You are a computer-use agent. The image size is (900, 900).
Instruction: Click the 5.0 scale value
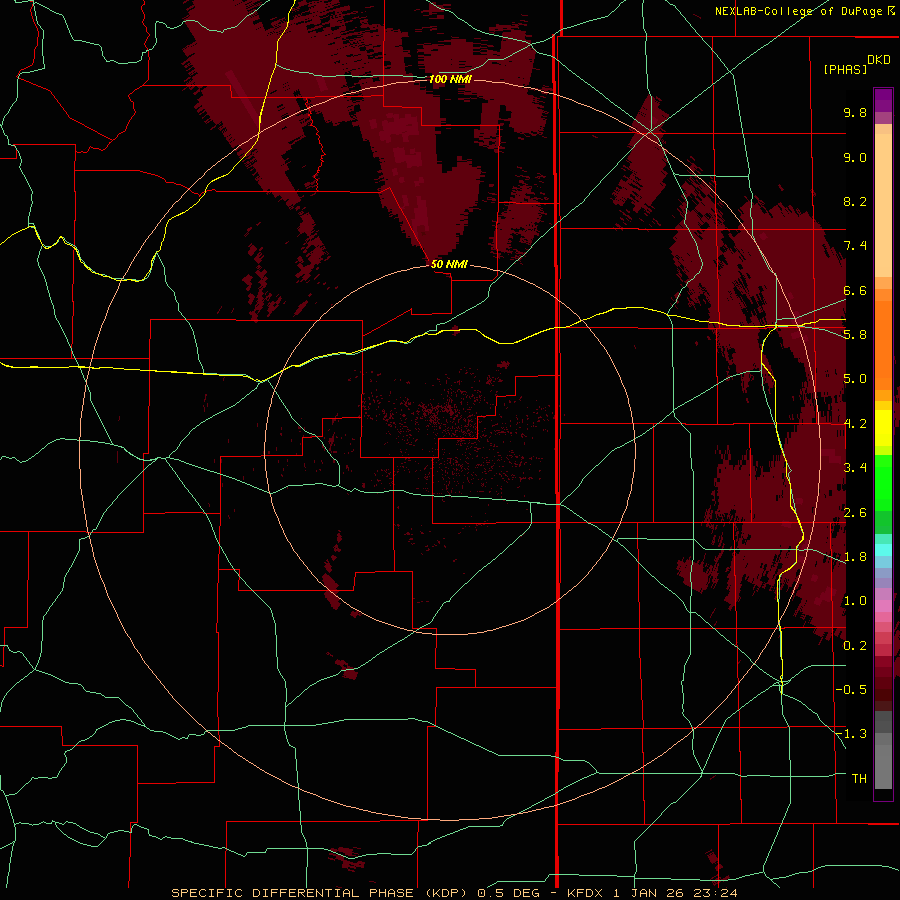point(855,379)
